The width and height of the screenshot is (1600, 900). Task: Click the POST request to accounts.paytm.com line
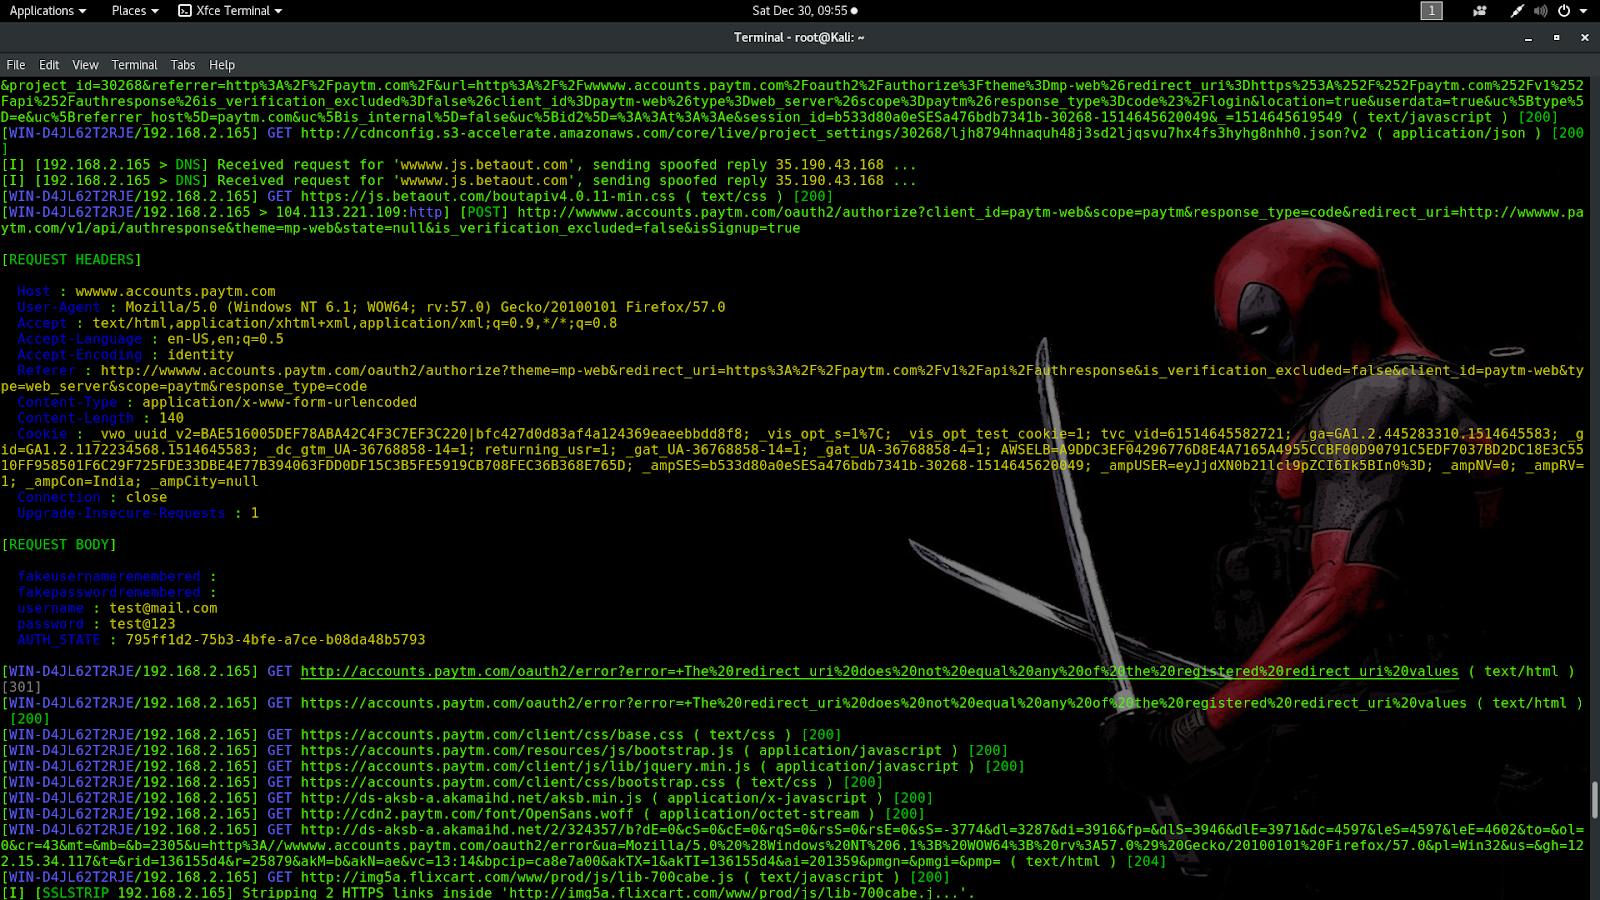pos(792,221)
